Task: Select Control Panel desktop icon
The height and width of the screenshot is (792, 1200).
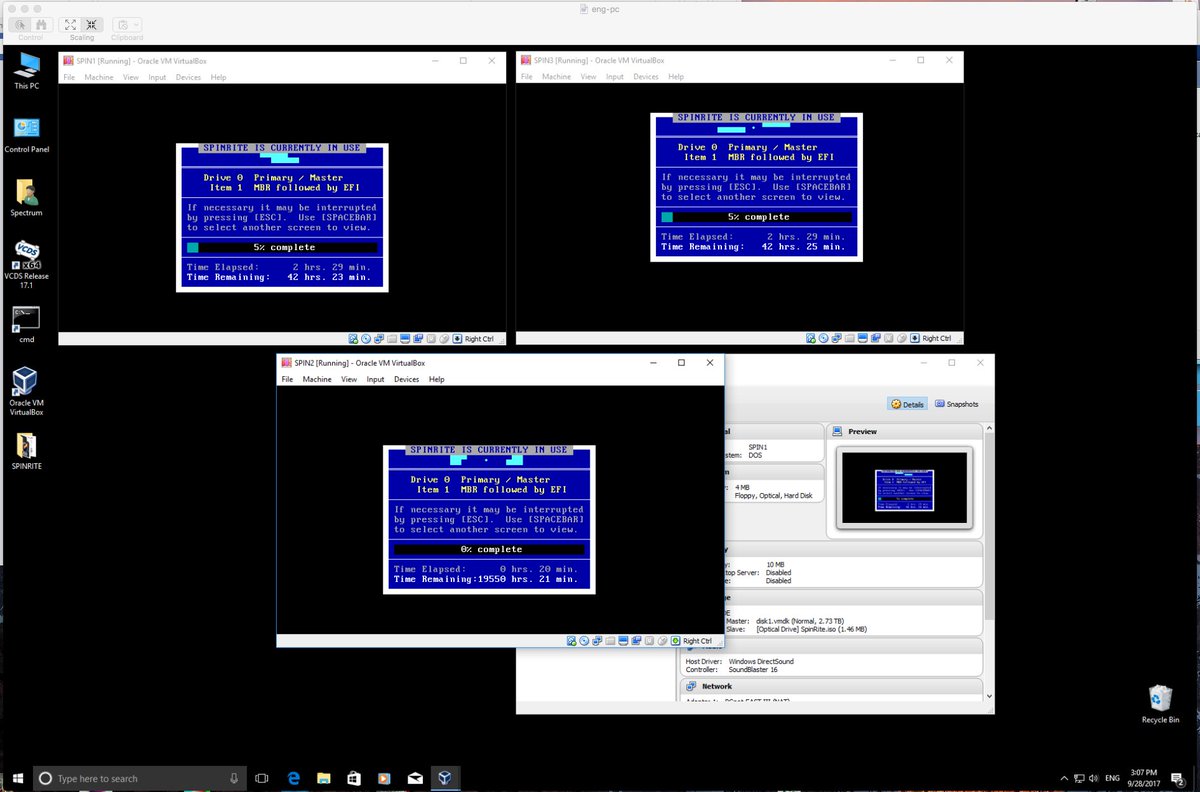Action: 27,135
